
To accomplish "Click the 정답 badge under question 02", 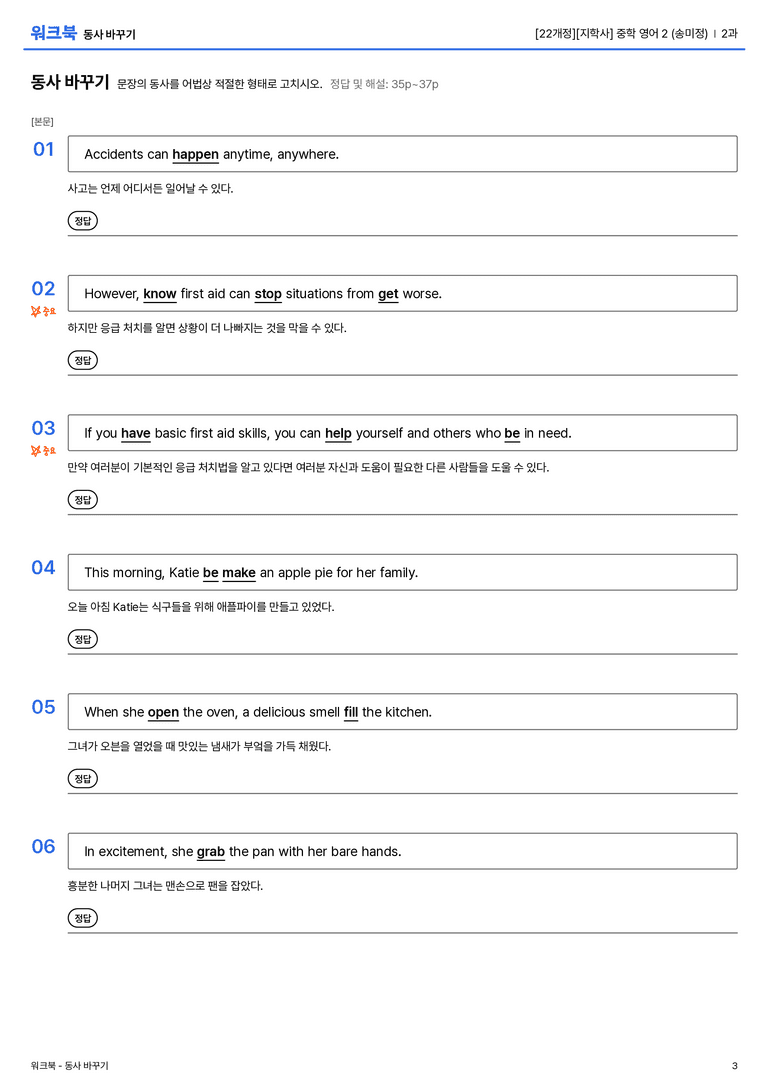I will click(x=82, y=360).
